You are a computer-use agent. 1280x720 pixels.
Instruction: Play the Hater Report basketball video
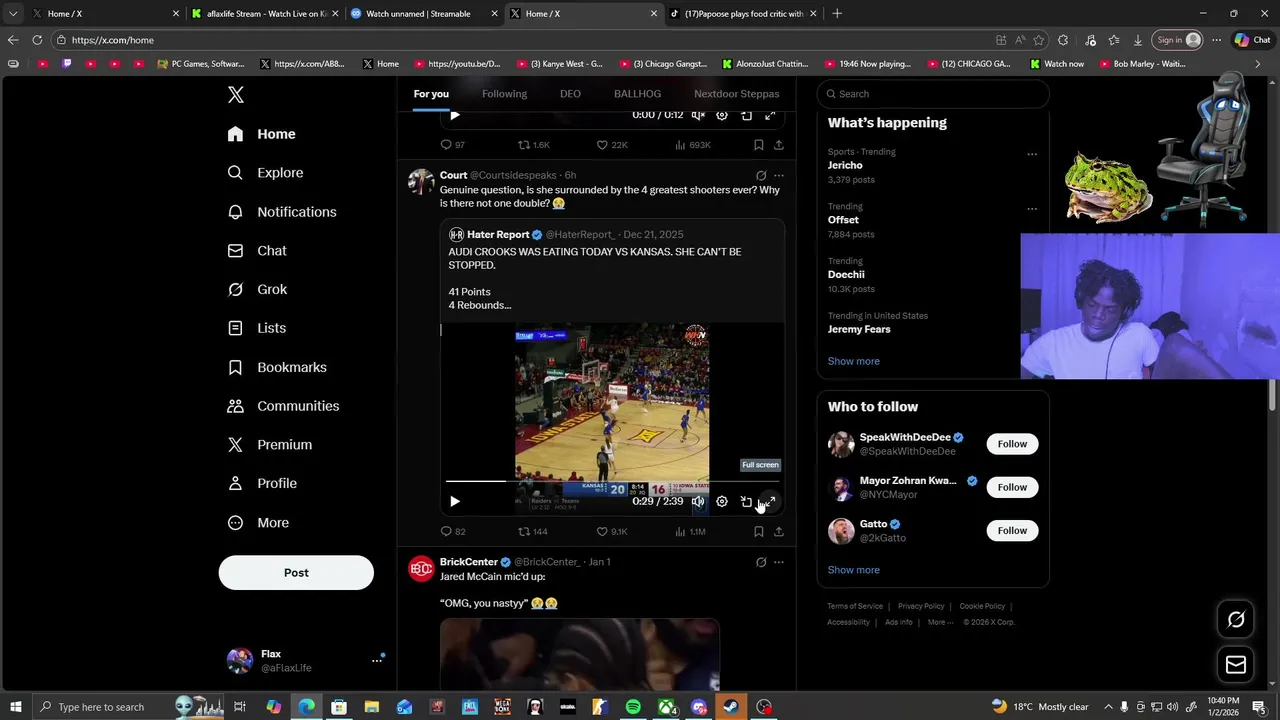click(x=454, y=502)
